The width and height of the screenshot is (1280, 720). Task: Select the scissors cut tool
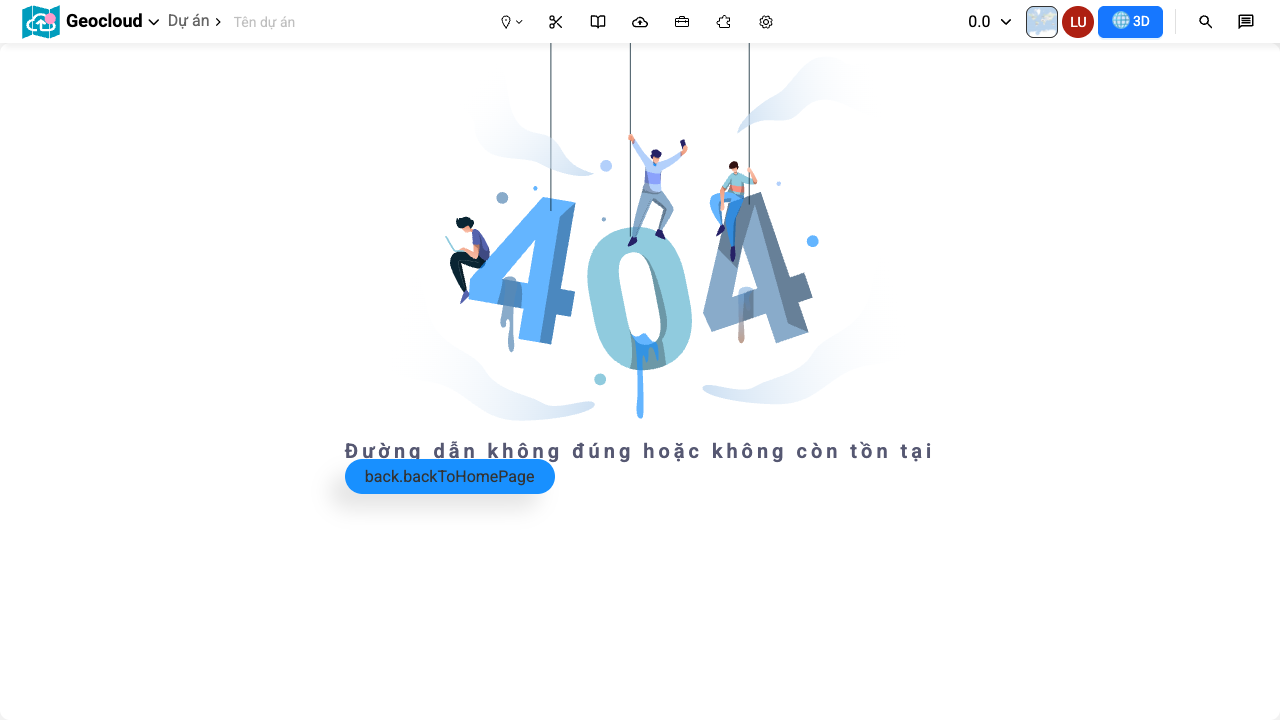tap(555, 21)
